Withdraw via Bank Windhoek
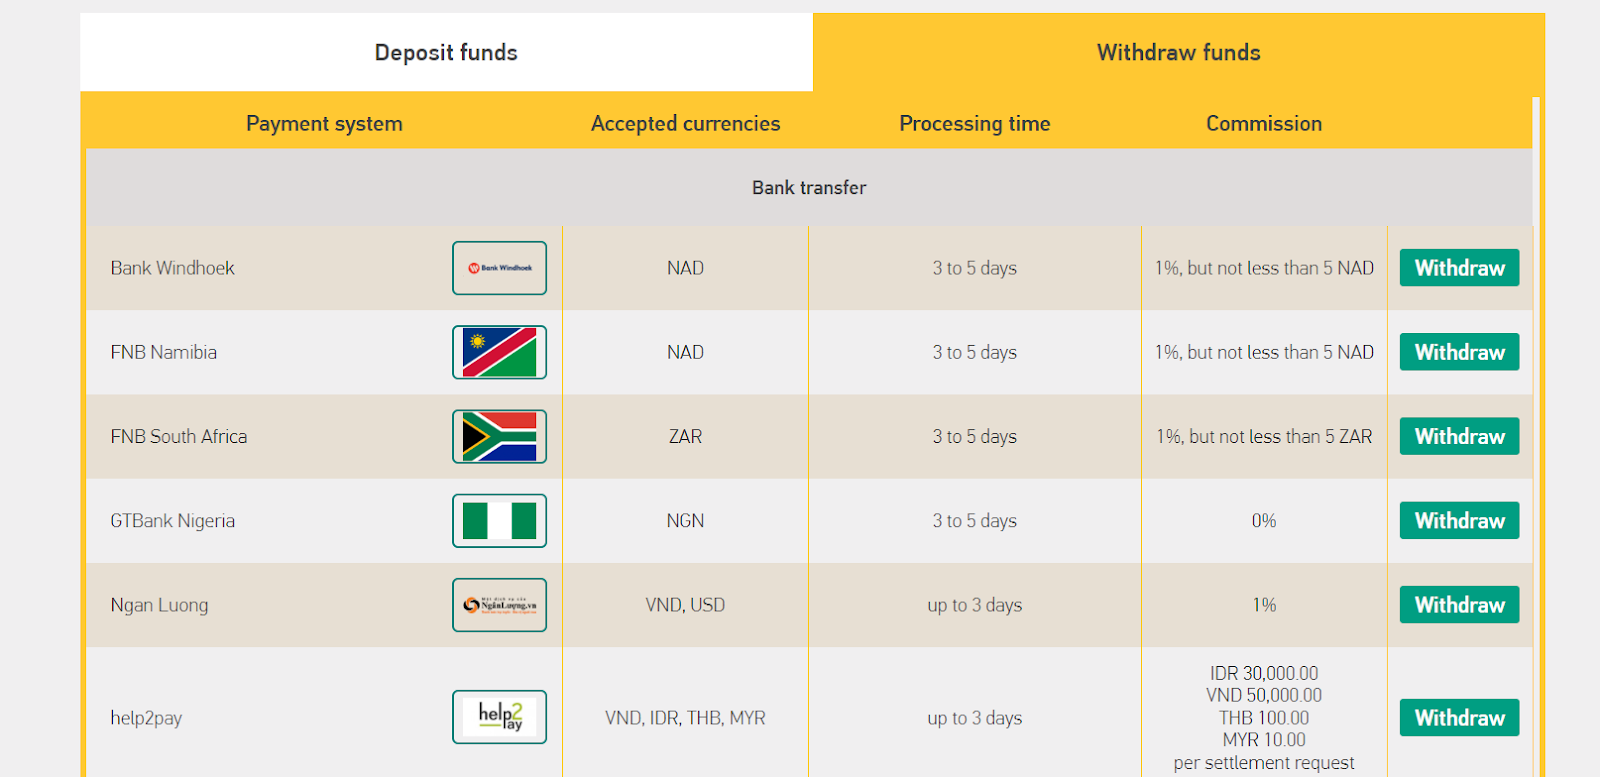1600x777 pixels. coord(1459,268)
